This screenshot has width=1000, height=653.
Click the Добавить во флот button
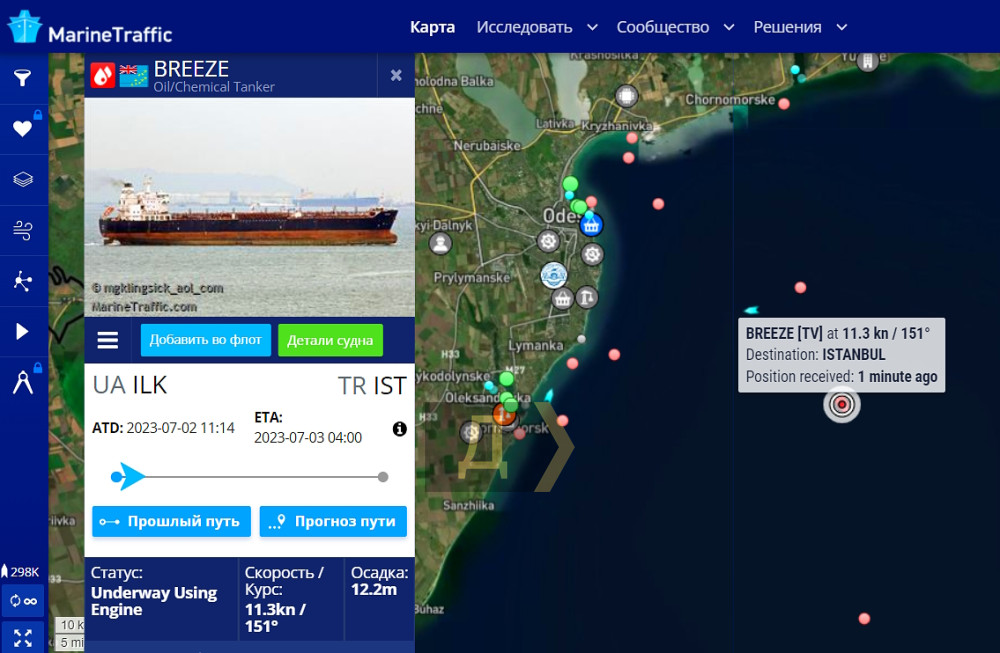(x=205, y=340)
